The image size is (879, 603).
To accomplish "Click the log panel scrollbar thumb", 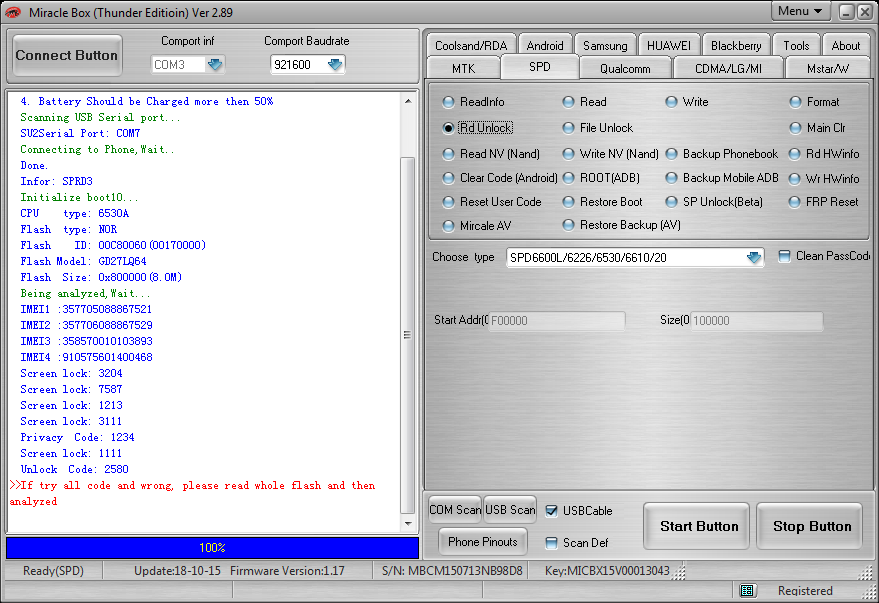I will (408, 335).
